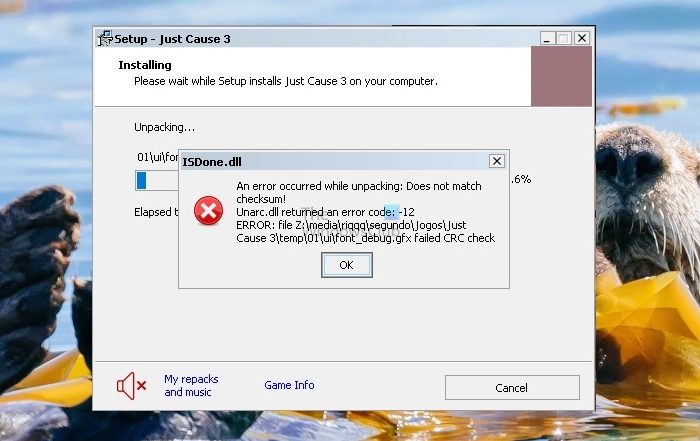
Task: Toggle the muted speaker music icon
Action: pyautogui.click(x=131, y=385)
